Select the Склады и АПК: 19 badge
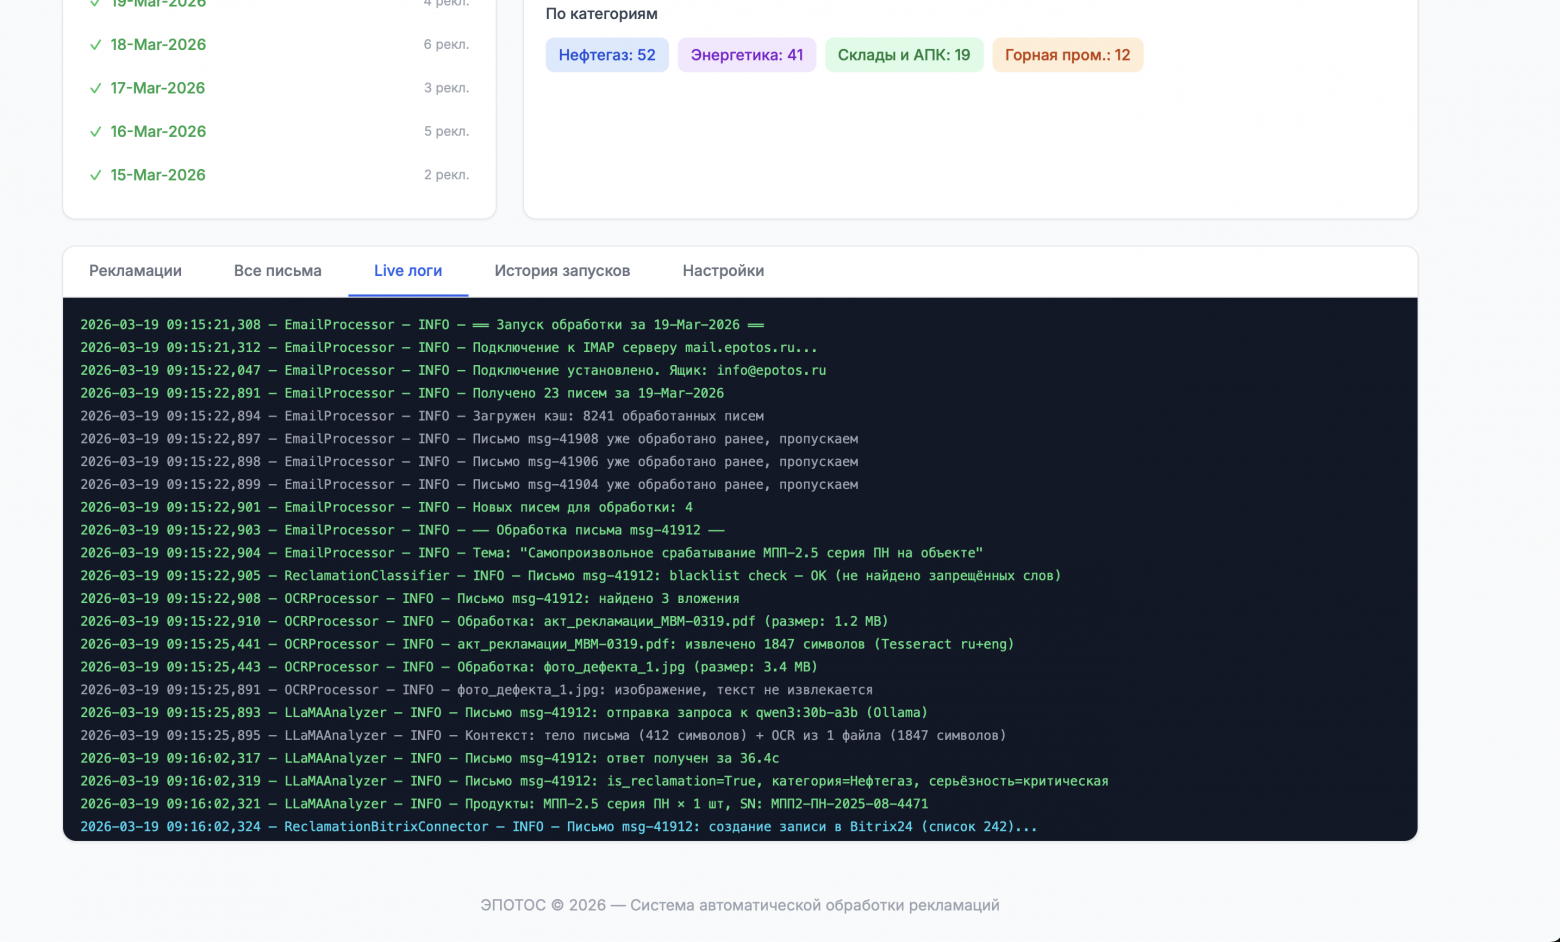The height and width of the screenshot is (942, 1560). (904, 55)
